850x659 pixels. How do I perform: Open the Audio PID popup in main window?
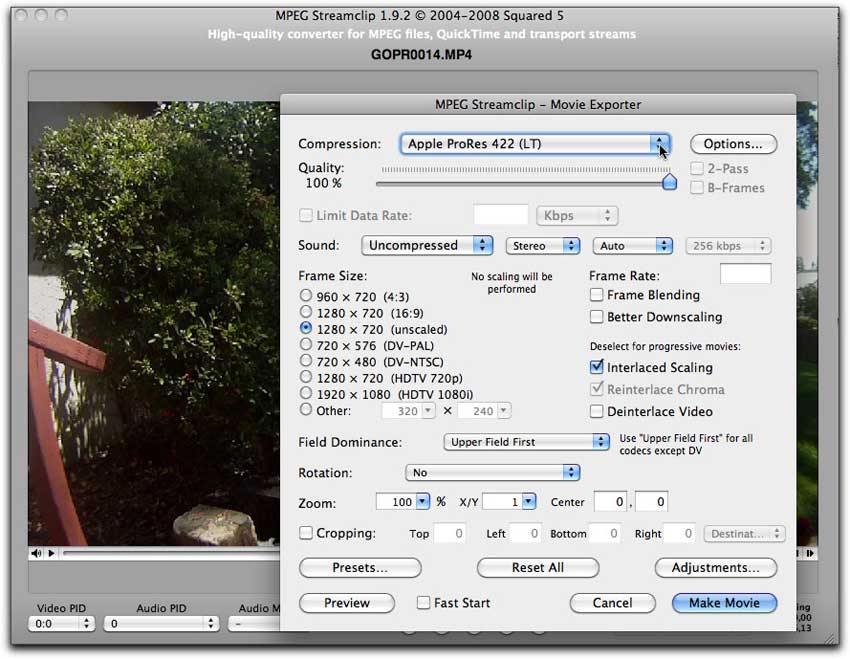tap(162, 624)
